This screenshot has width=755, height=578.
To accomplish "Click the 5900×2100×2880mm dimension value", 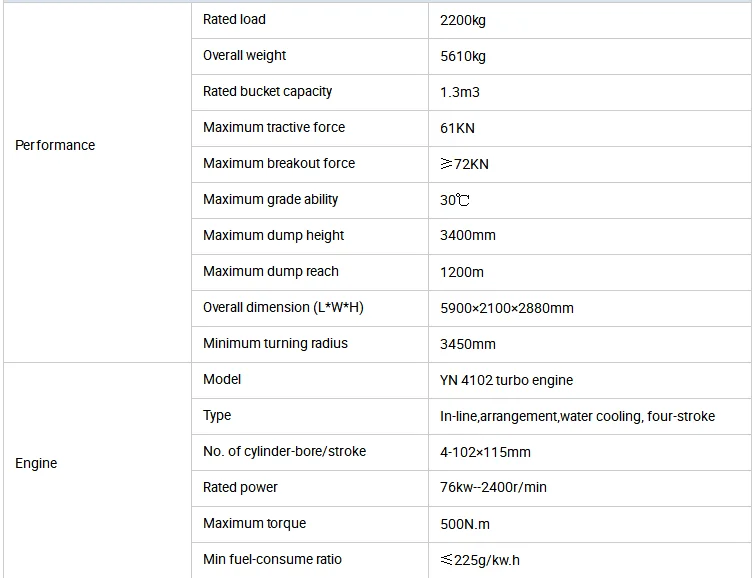I will (506, 308).
